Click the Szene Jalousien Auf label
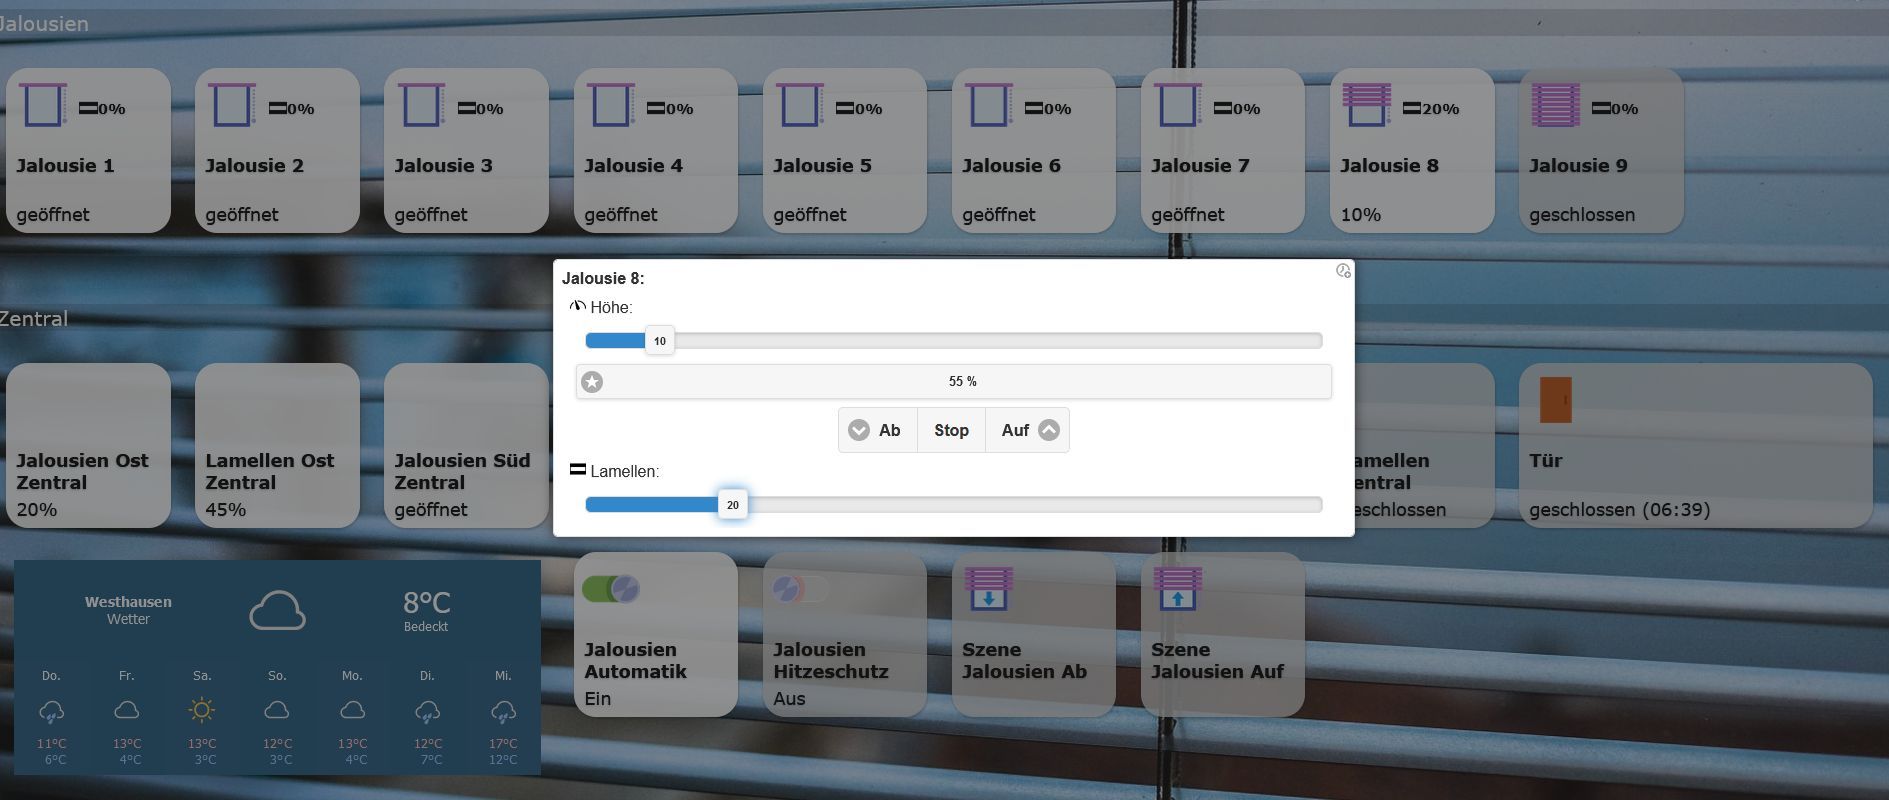This screenshot has height=800, width=1889. 1217,661
